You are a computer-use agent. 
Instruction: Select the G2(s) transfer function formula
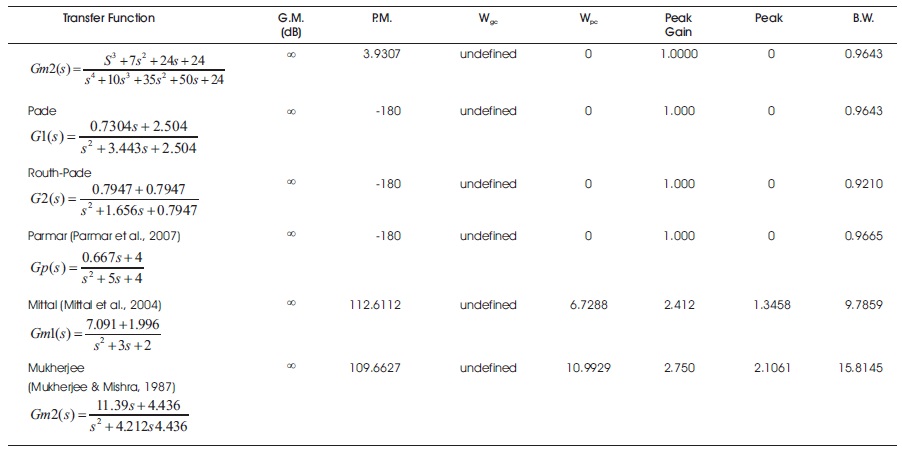coord(114,199)
